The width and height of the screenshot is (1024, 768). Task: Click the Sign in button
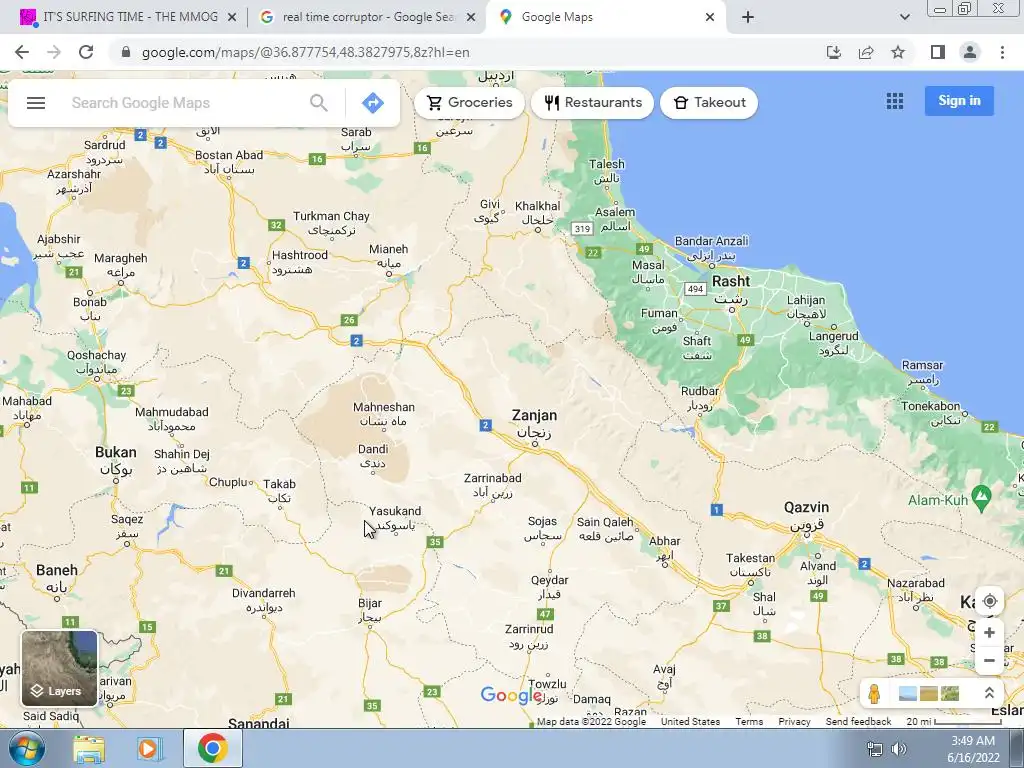(959, 101)
